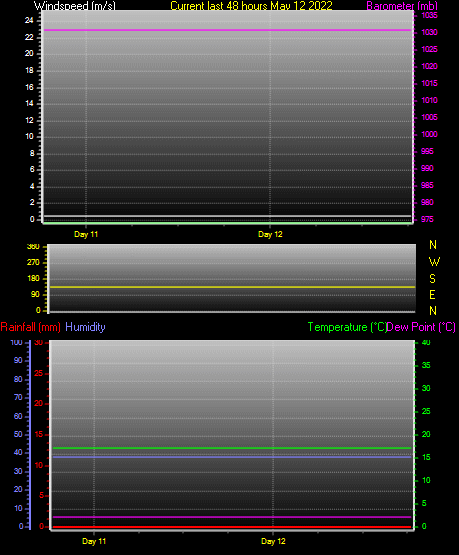Click the Day 12 label under the wind graph
Viewport: 459px width, 555px height.
pos(270,234)
